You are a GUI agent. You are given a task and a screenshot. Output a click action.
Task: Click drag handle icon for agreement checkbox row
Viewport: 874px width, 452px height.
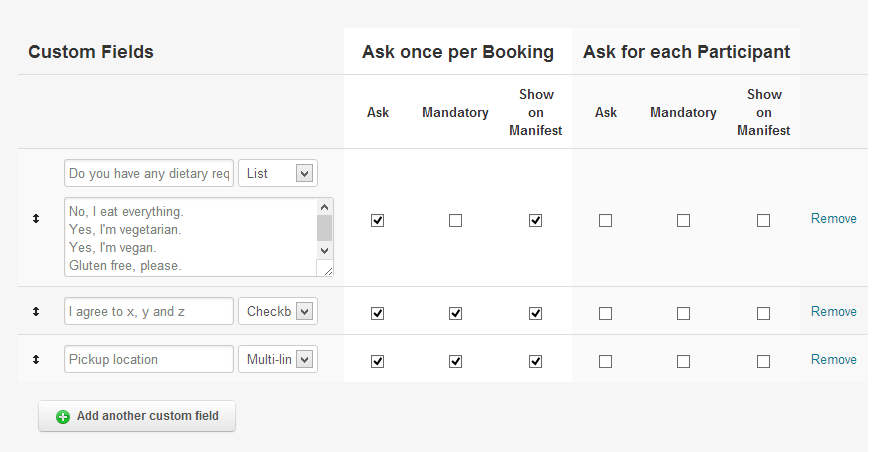coord(36,312)
